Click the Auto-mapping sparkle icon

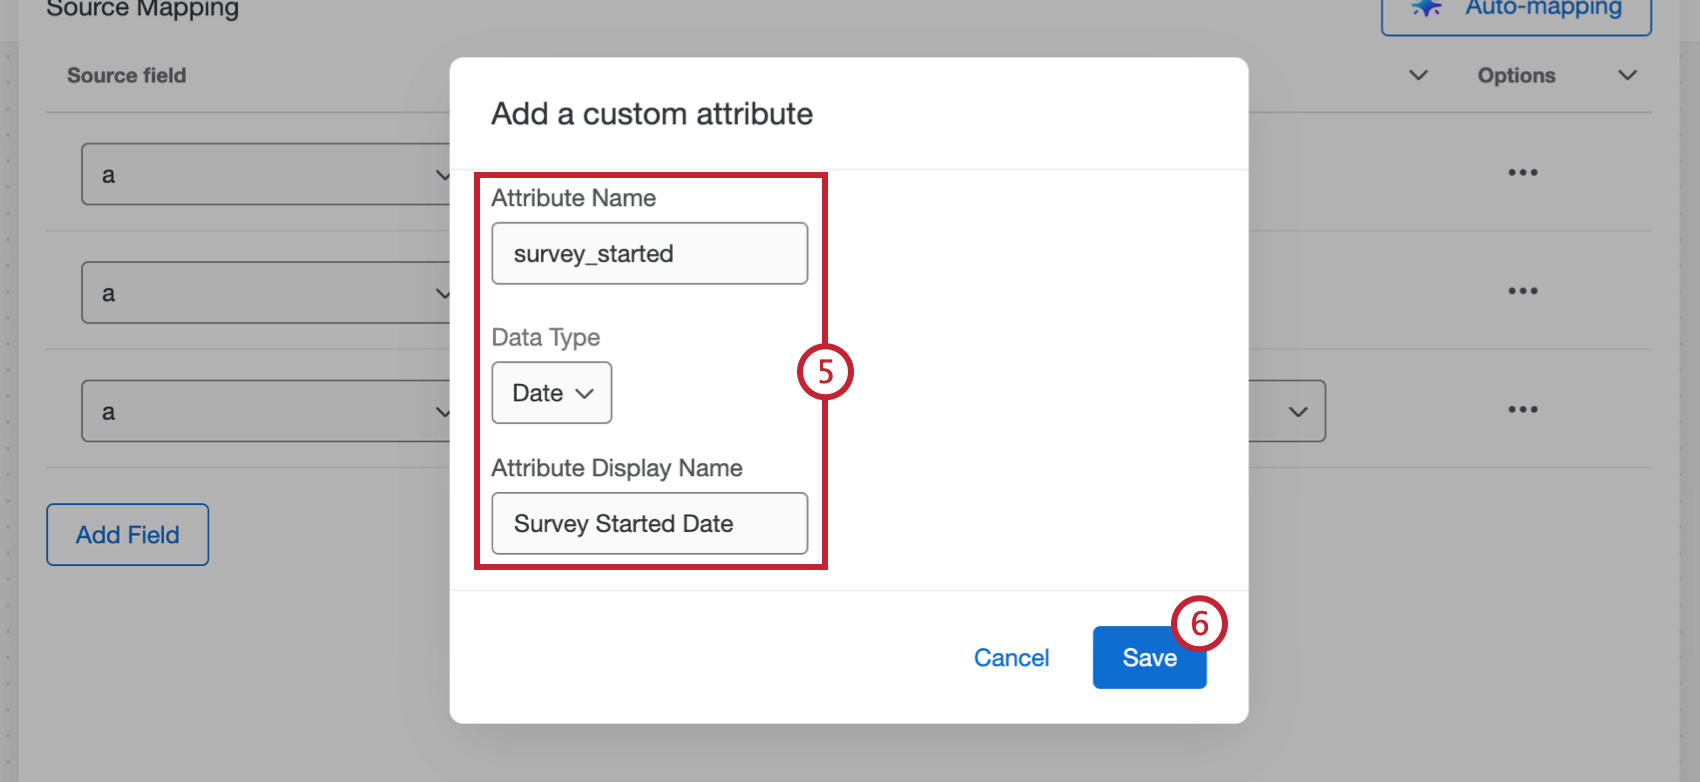click(1426, 8)
